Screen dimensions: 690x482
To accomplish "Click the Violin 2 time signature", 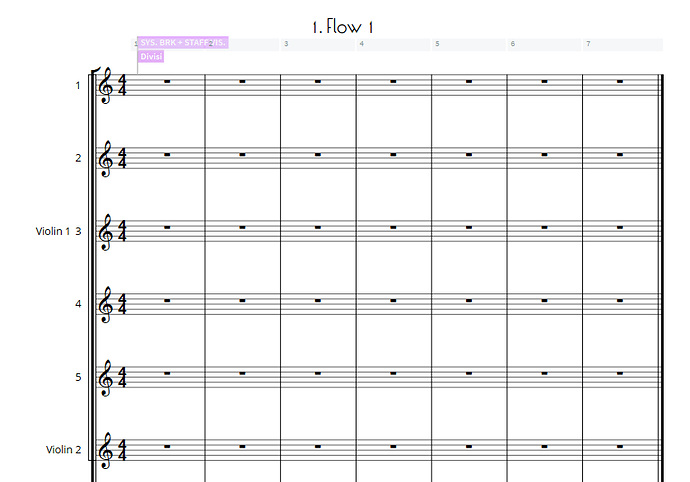I will (x=122, y=450).
